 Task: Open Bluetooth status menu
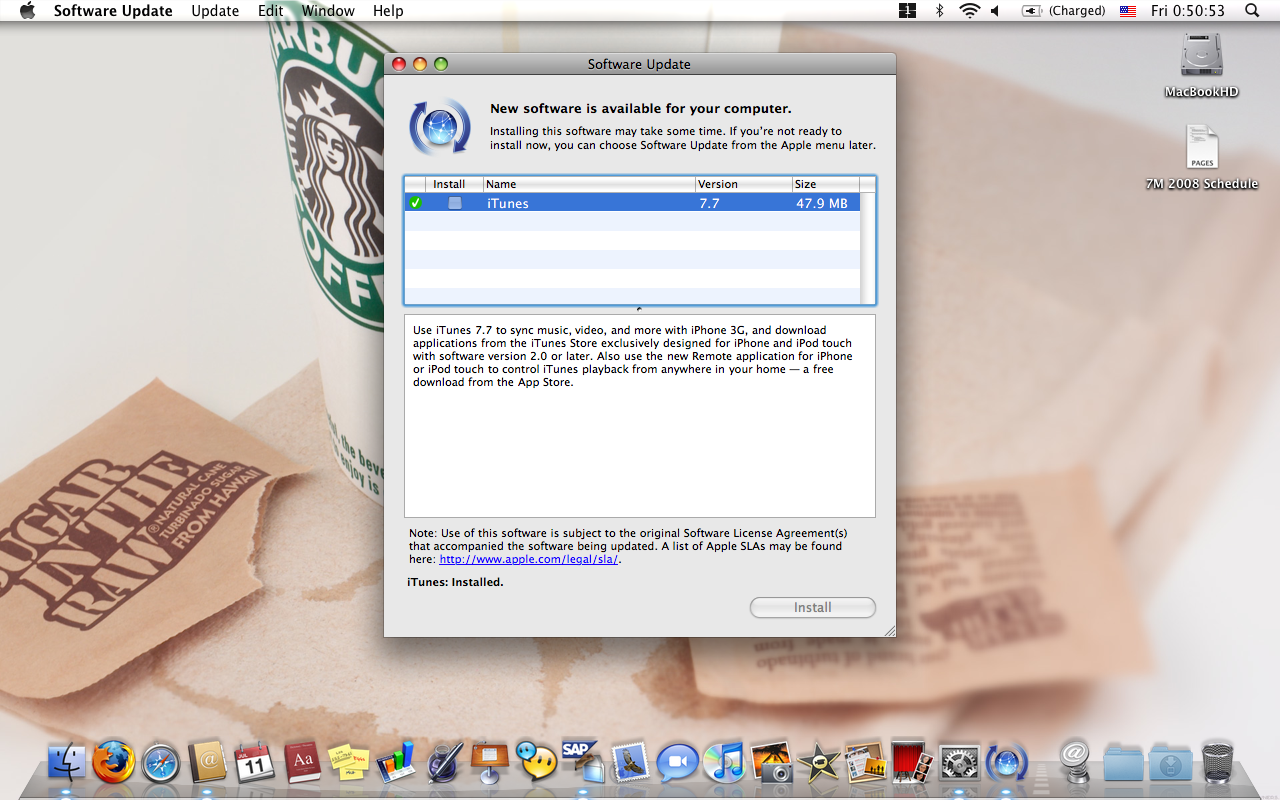[939, 11]
